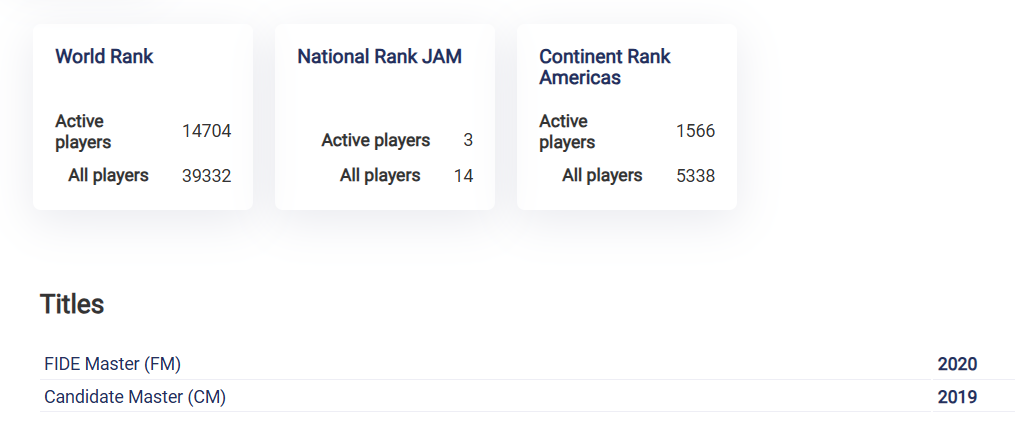
Task: Click the Titles section heading
Action: pos(72,304)
